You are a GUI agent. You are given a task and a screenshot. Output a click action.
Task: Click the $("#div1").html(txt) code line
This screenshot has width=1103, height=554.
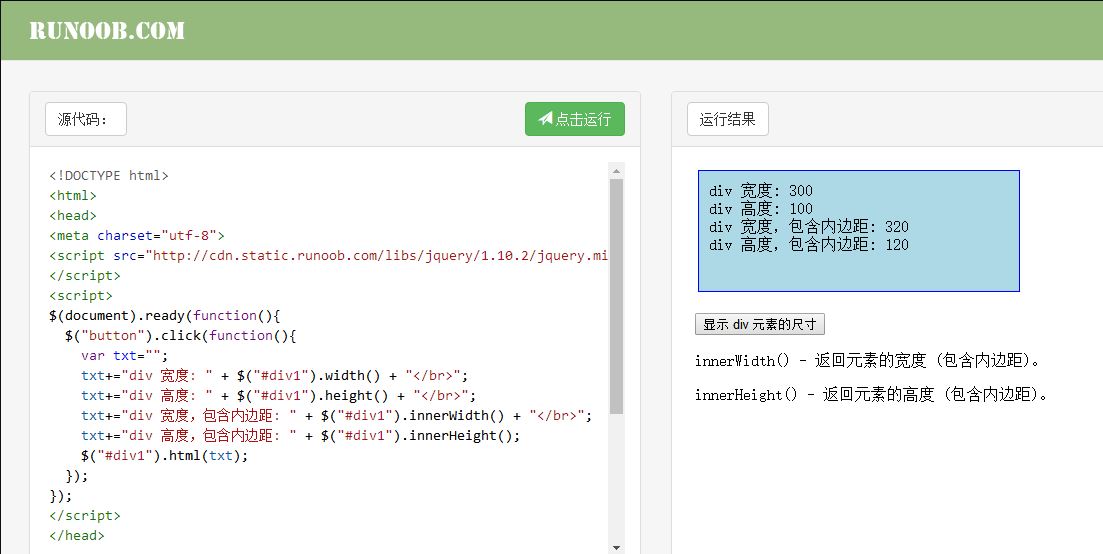pos(165,456)
